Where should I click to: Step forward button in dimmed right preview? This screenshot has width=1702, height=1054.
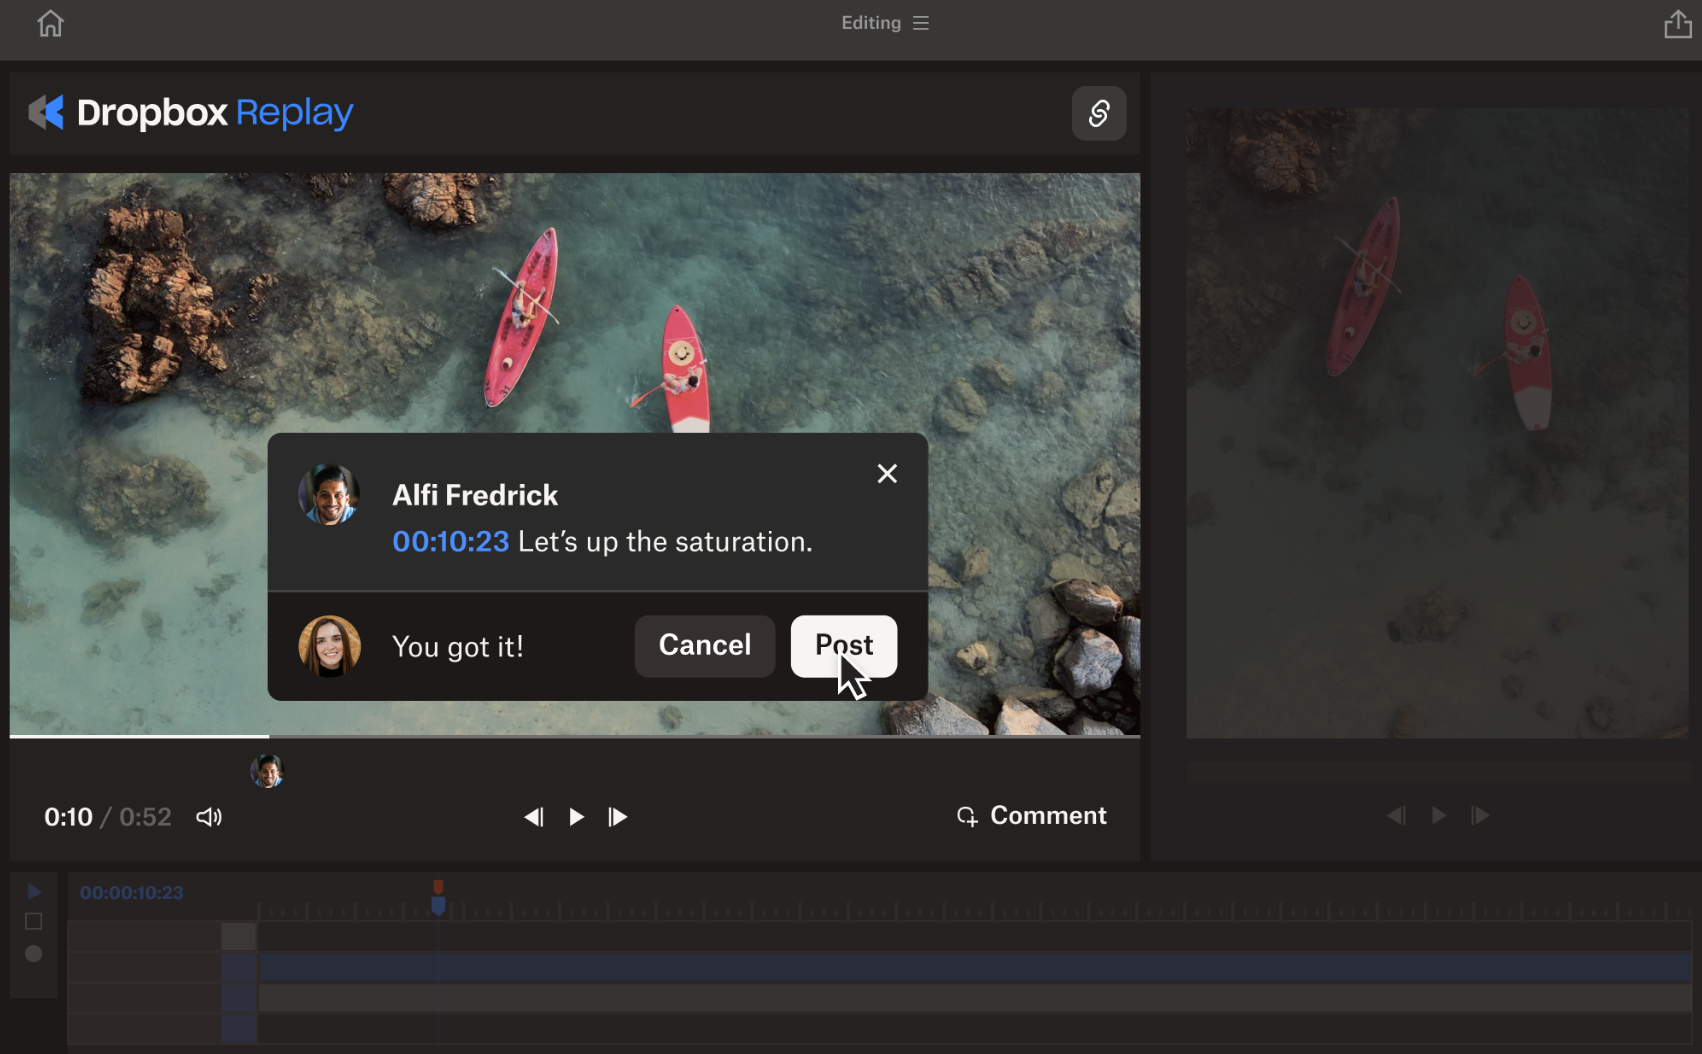[x=1481, y=816]
